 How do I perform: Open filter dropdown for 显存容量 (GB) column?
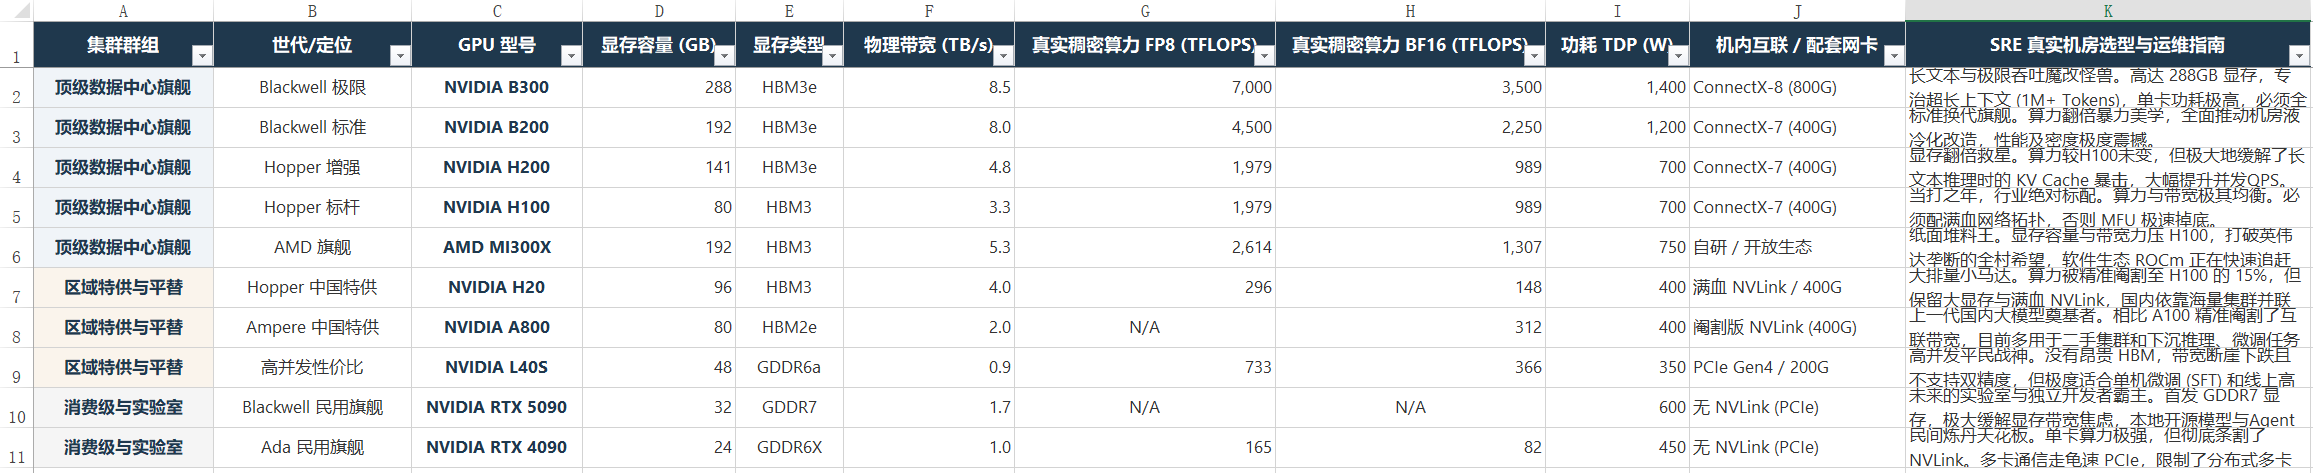[x=724, y=56]
